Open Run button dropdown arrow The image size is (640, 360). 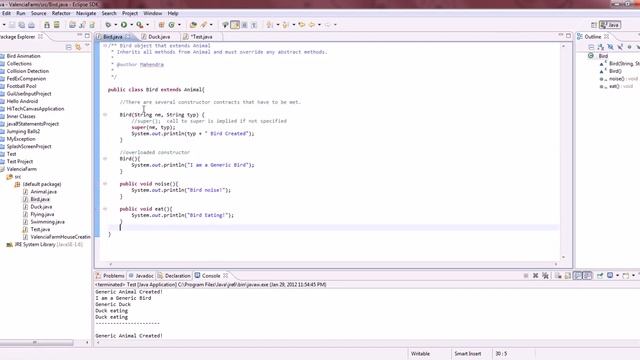(x=131, y=25)
